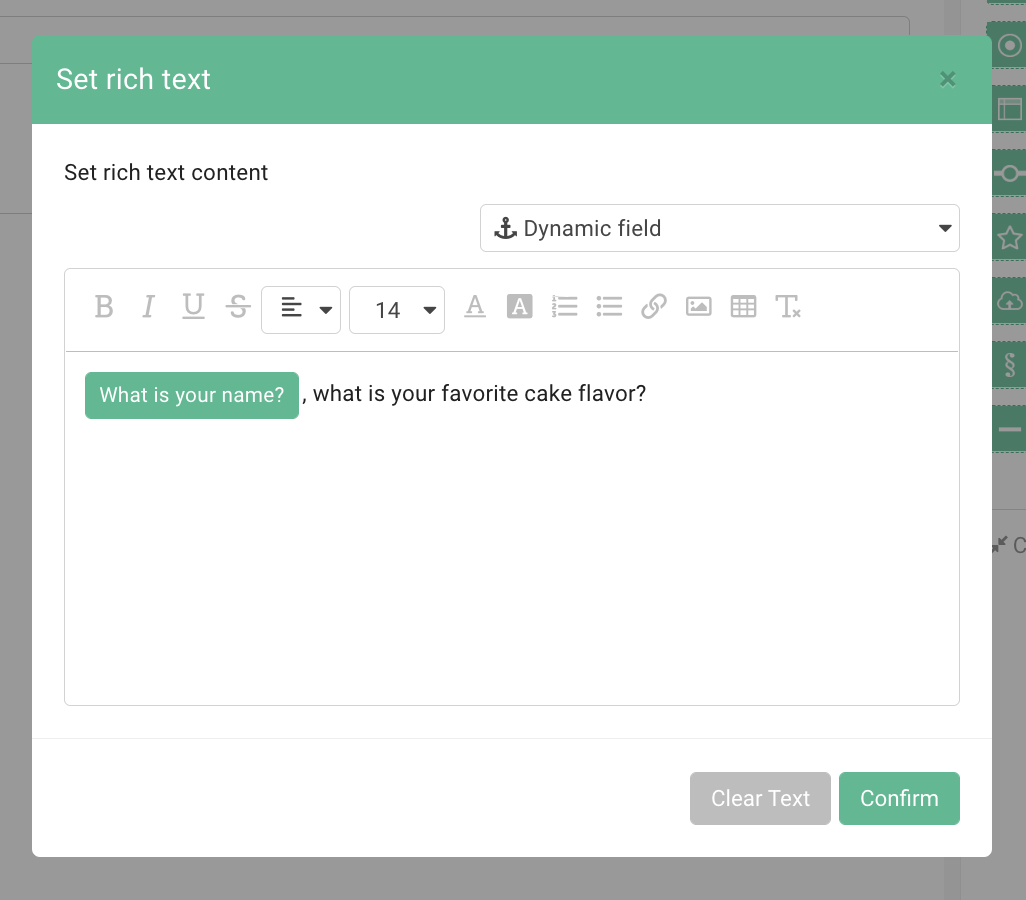
Task: Select the star icon in the sidebar
Action: tap(1010, 237)
